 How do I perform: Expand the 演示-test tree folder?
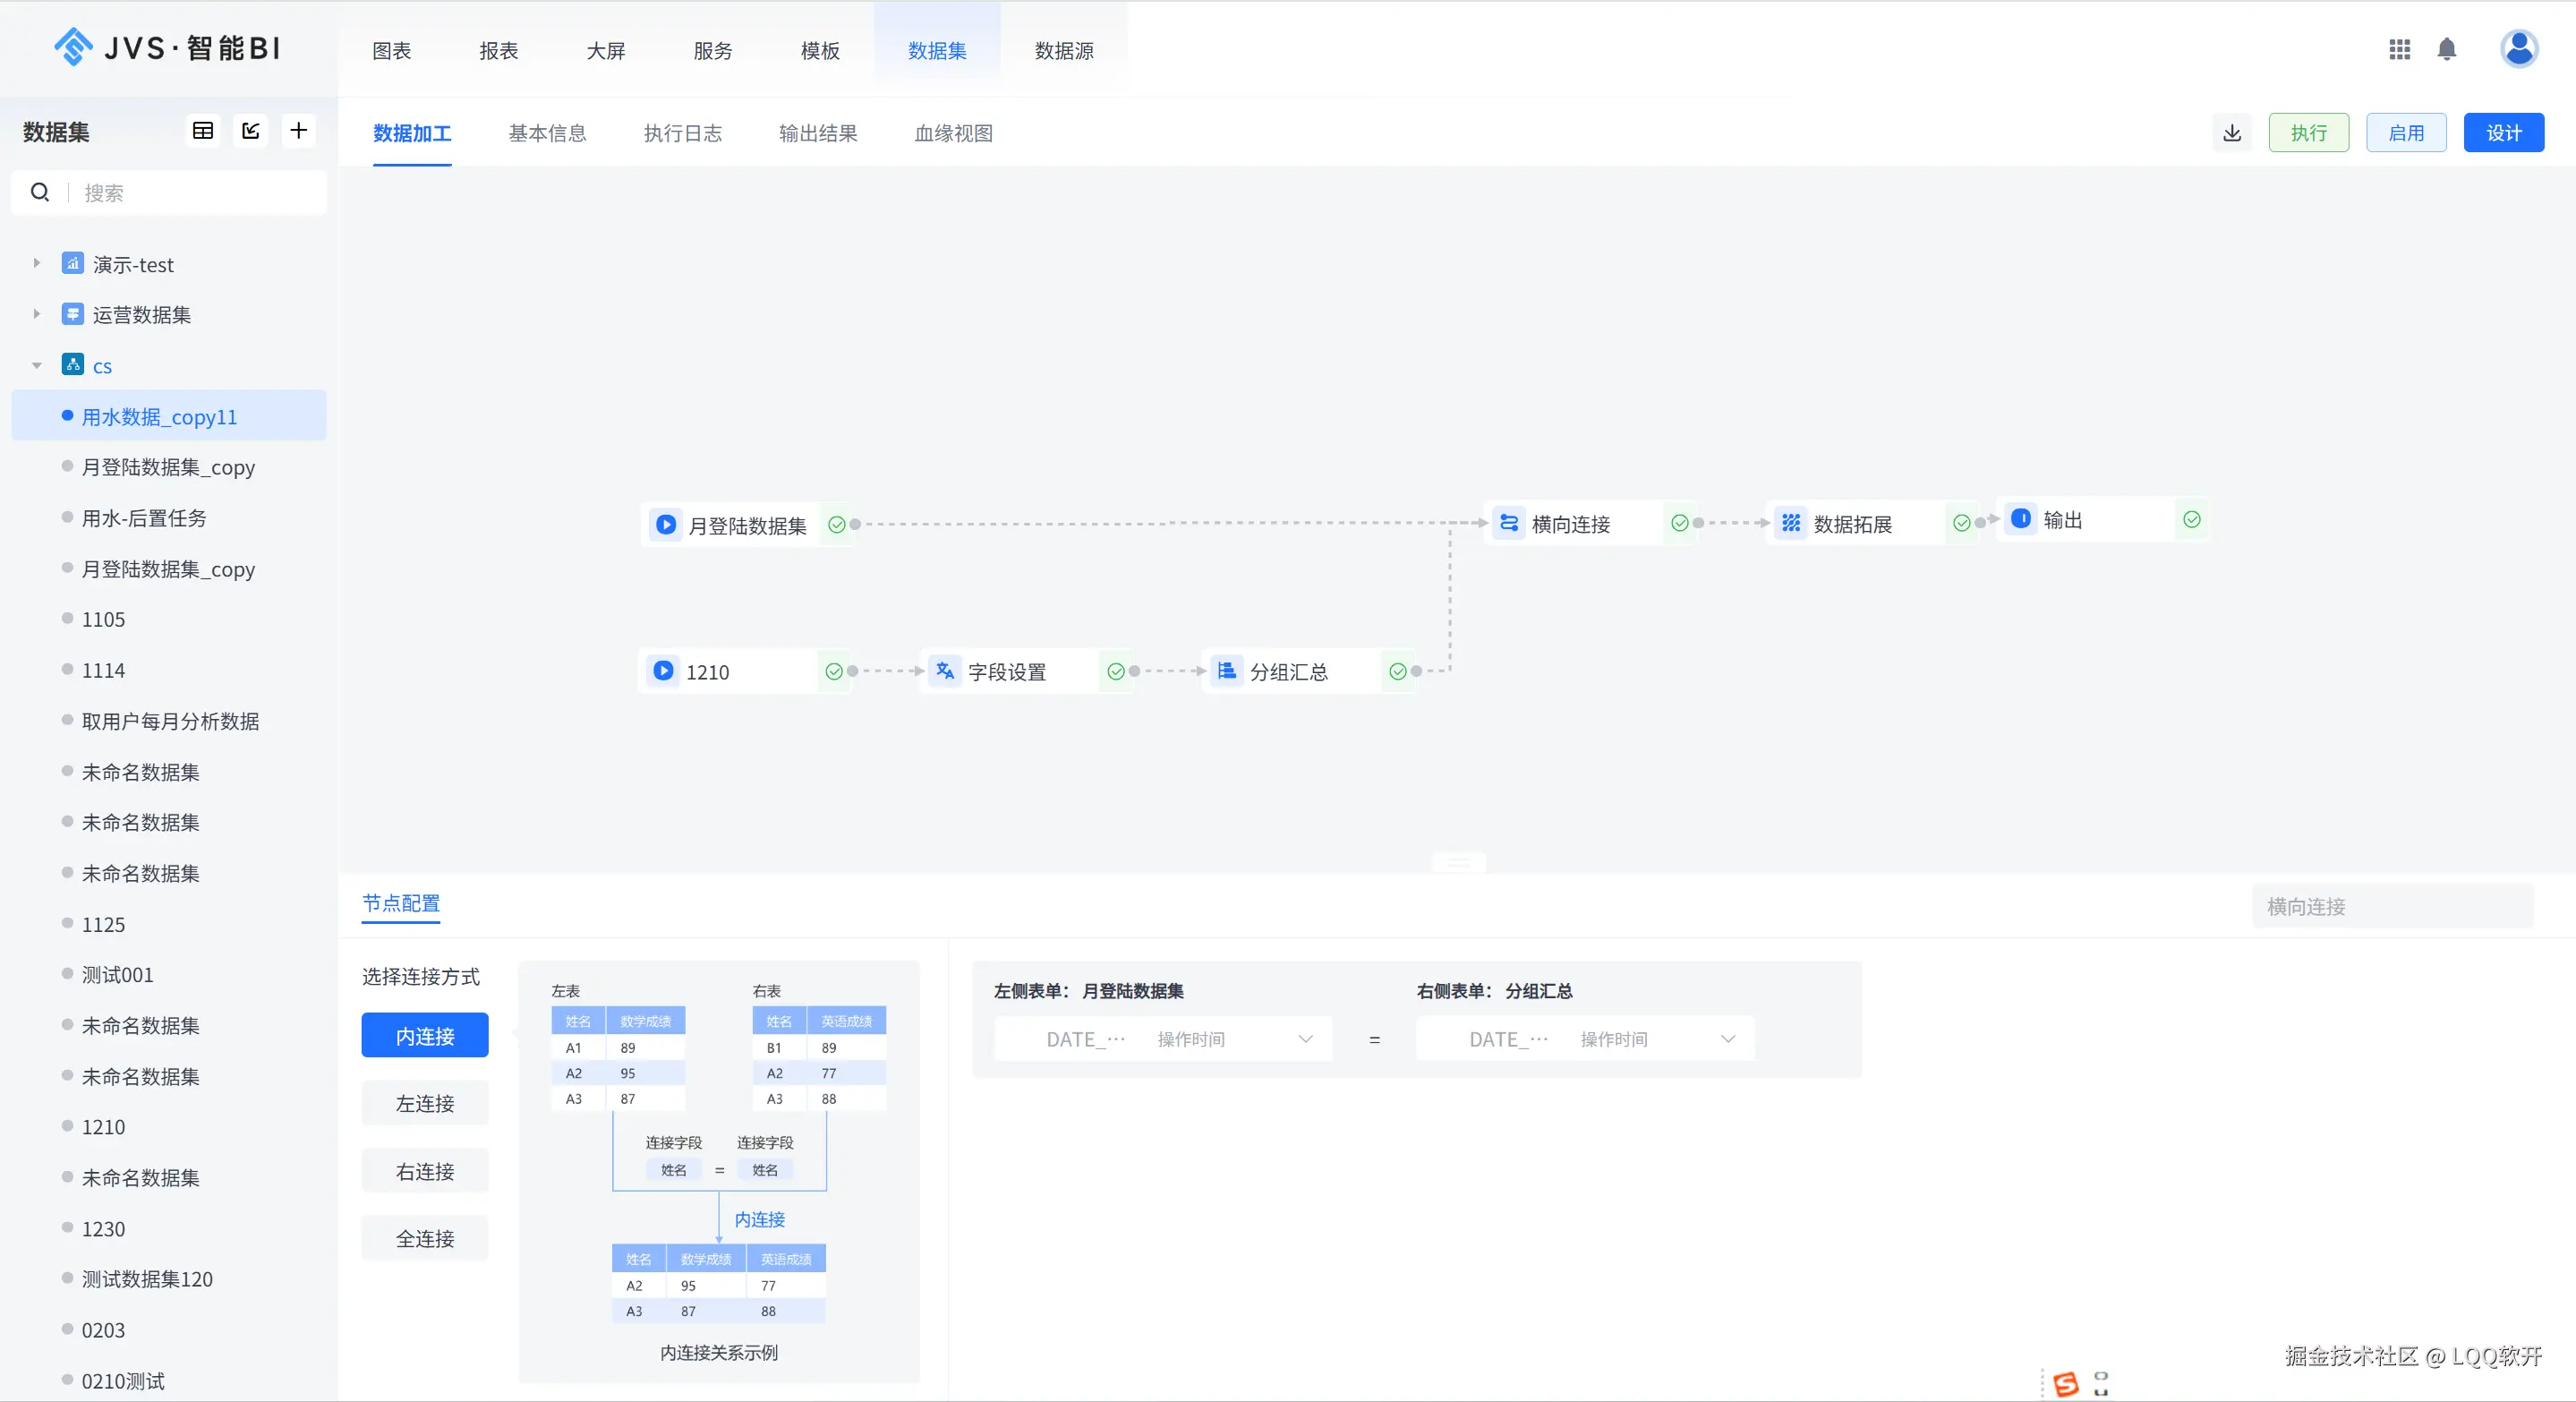pos(37,264)
